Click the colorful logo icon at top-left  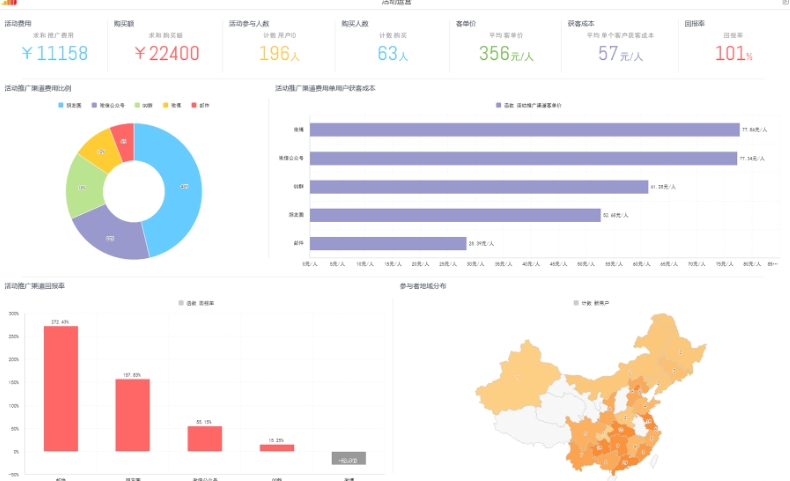coord(10,3)
